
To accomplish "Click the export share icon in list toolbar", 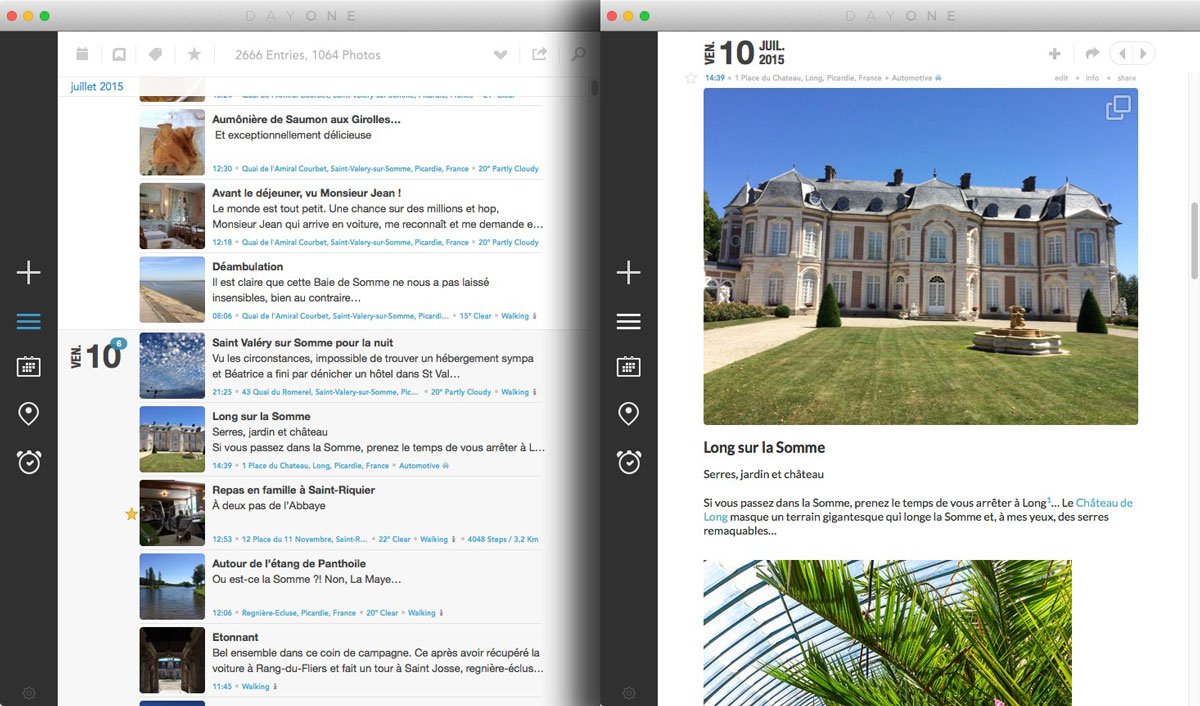I will pyautogui.click(x=539, y=54).
